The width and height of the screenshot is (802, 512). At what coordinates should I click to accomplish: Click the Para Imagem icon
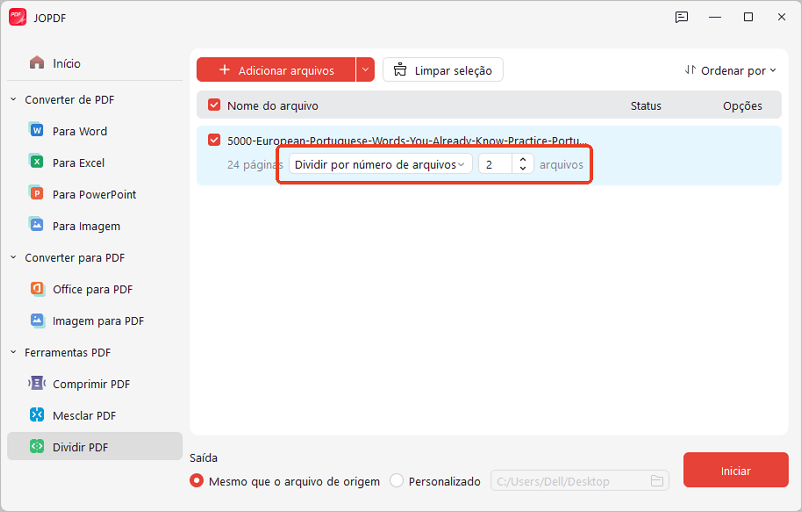coord(36,225)
